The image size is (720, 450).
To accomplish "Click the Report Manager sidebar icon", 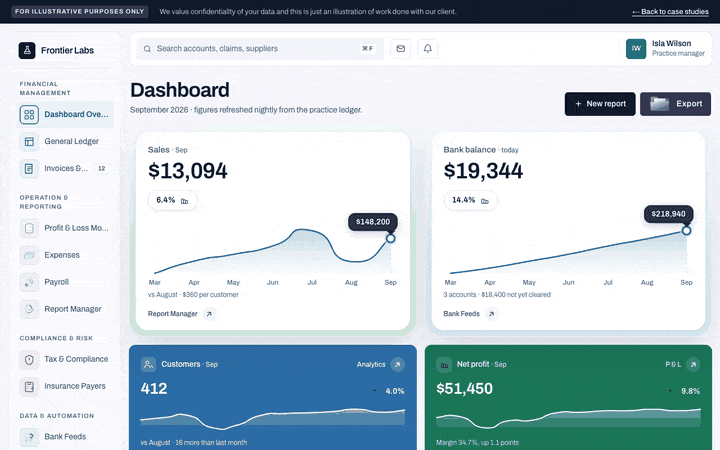I will [29, 309].
